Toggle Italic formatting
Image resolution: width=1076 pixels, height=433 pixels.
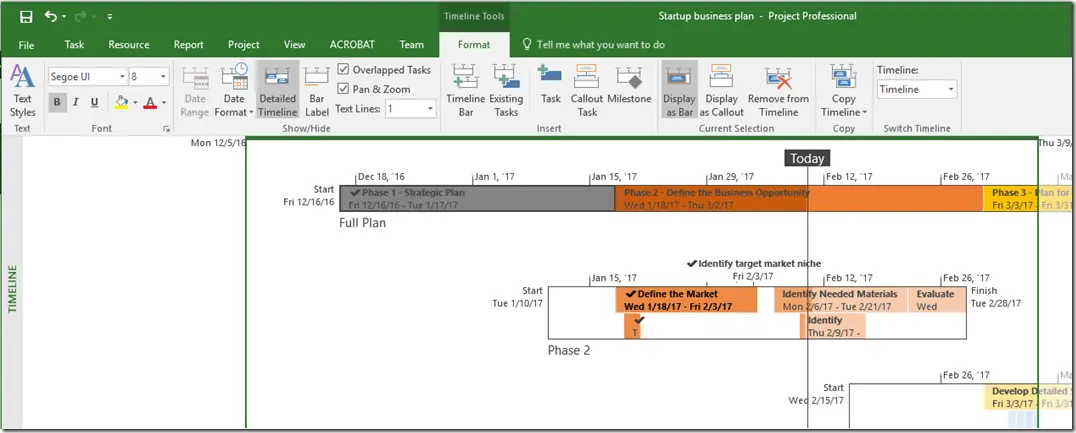pos(75,103)
